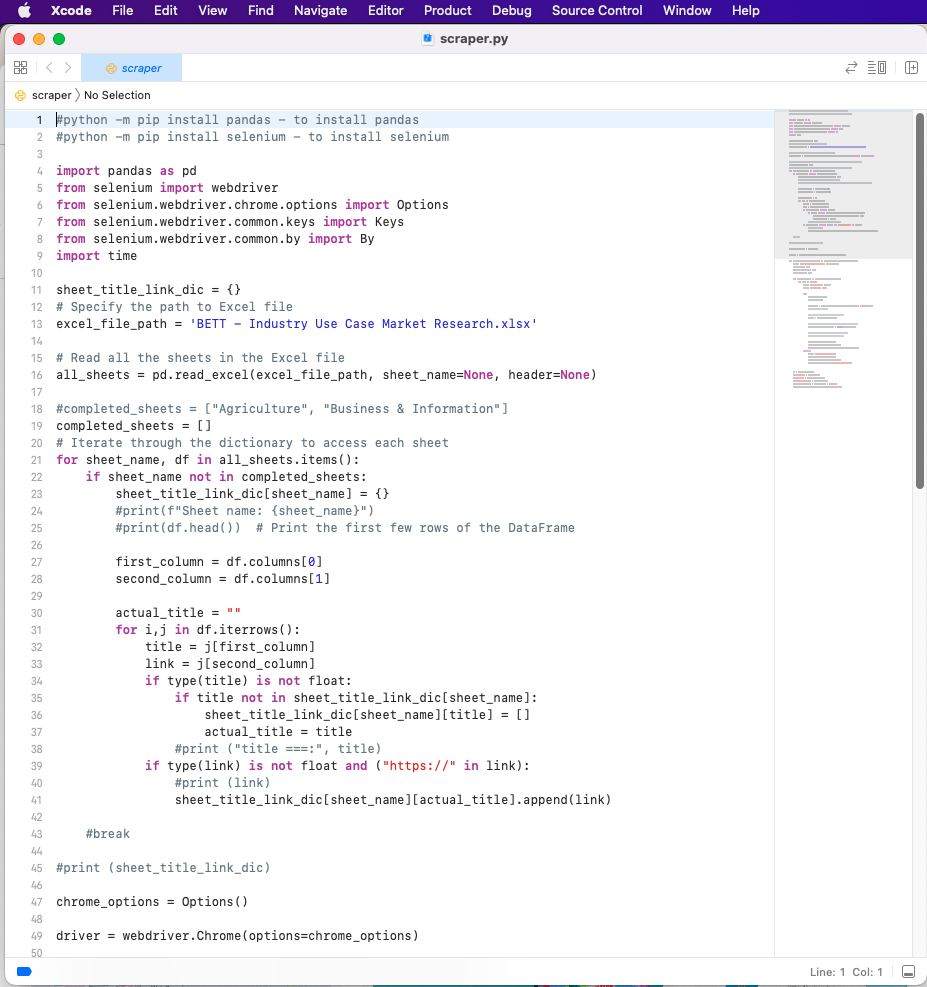Go forward with the right chevron
The image size is (927, 987).
pos(68,67)
